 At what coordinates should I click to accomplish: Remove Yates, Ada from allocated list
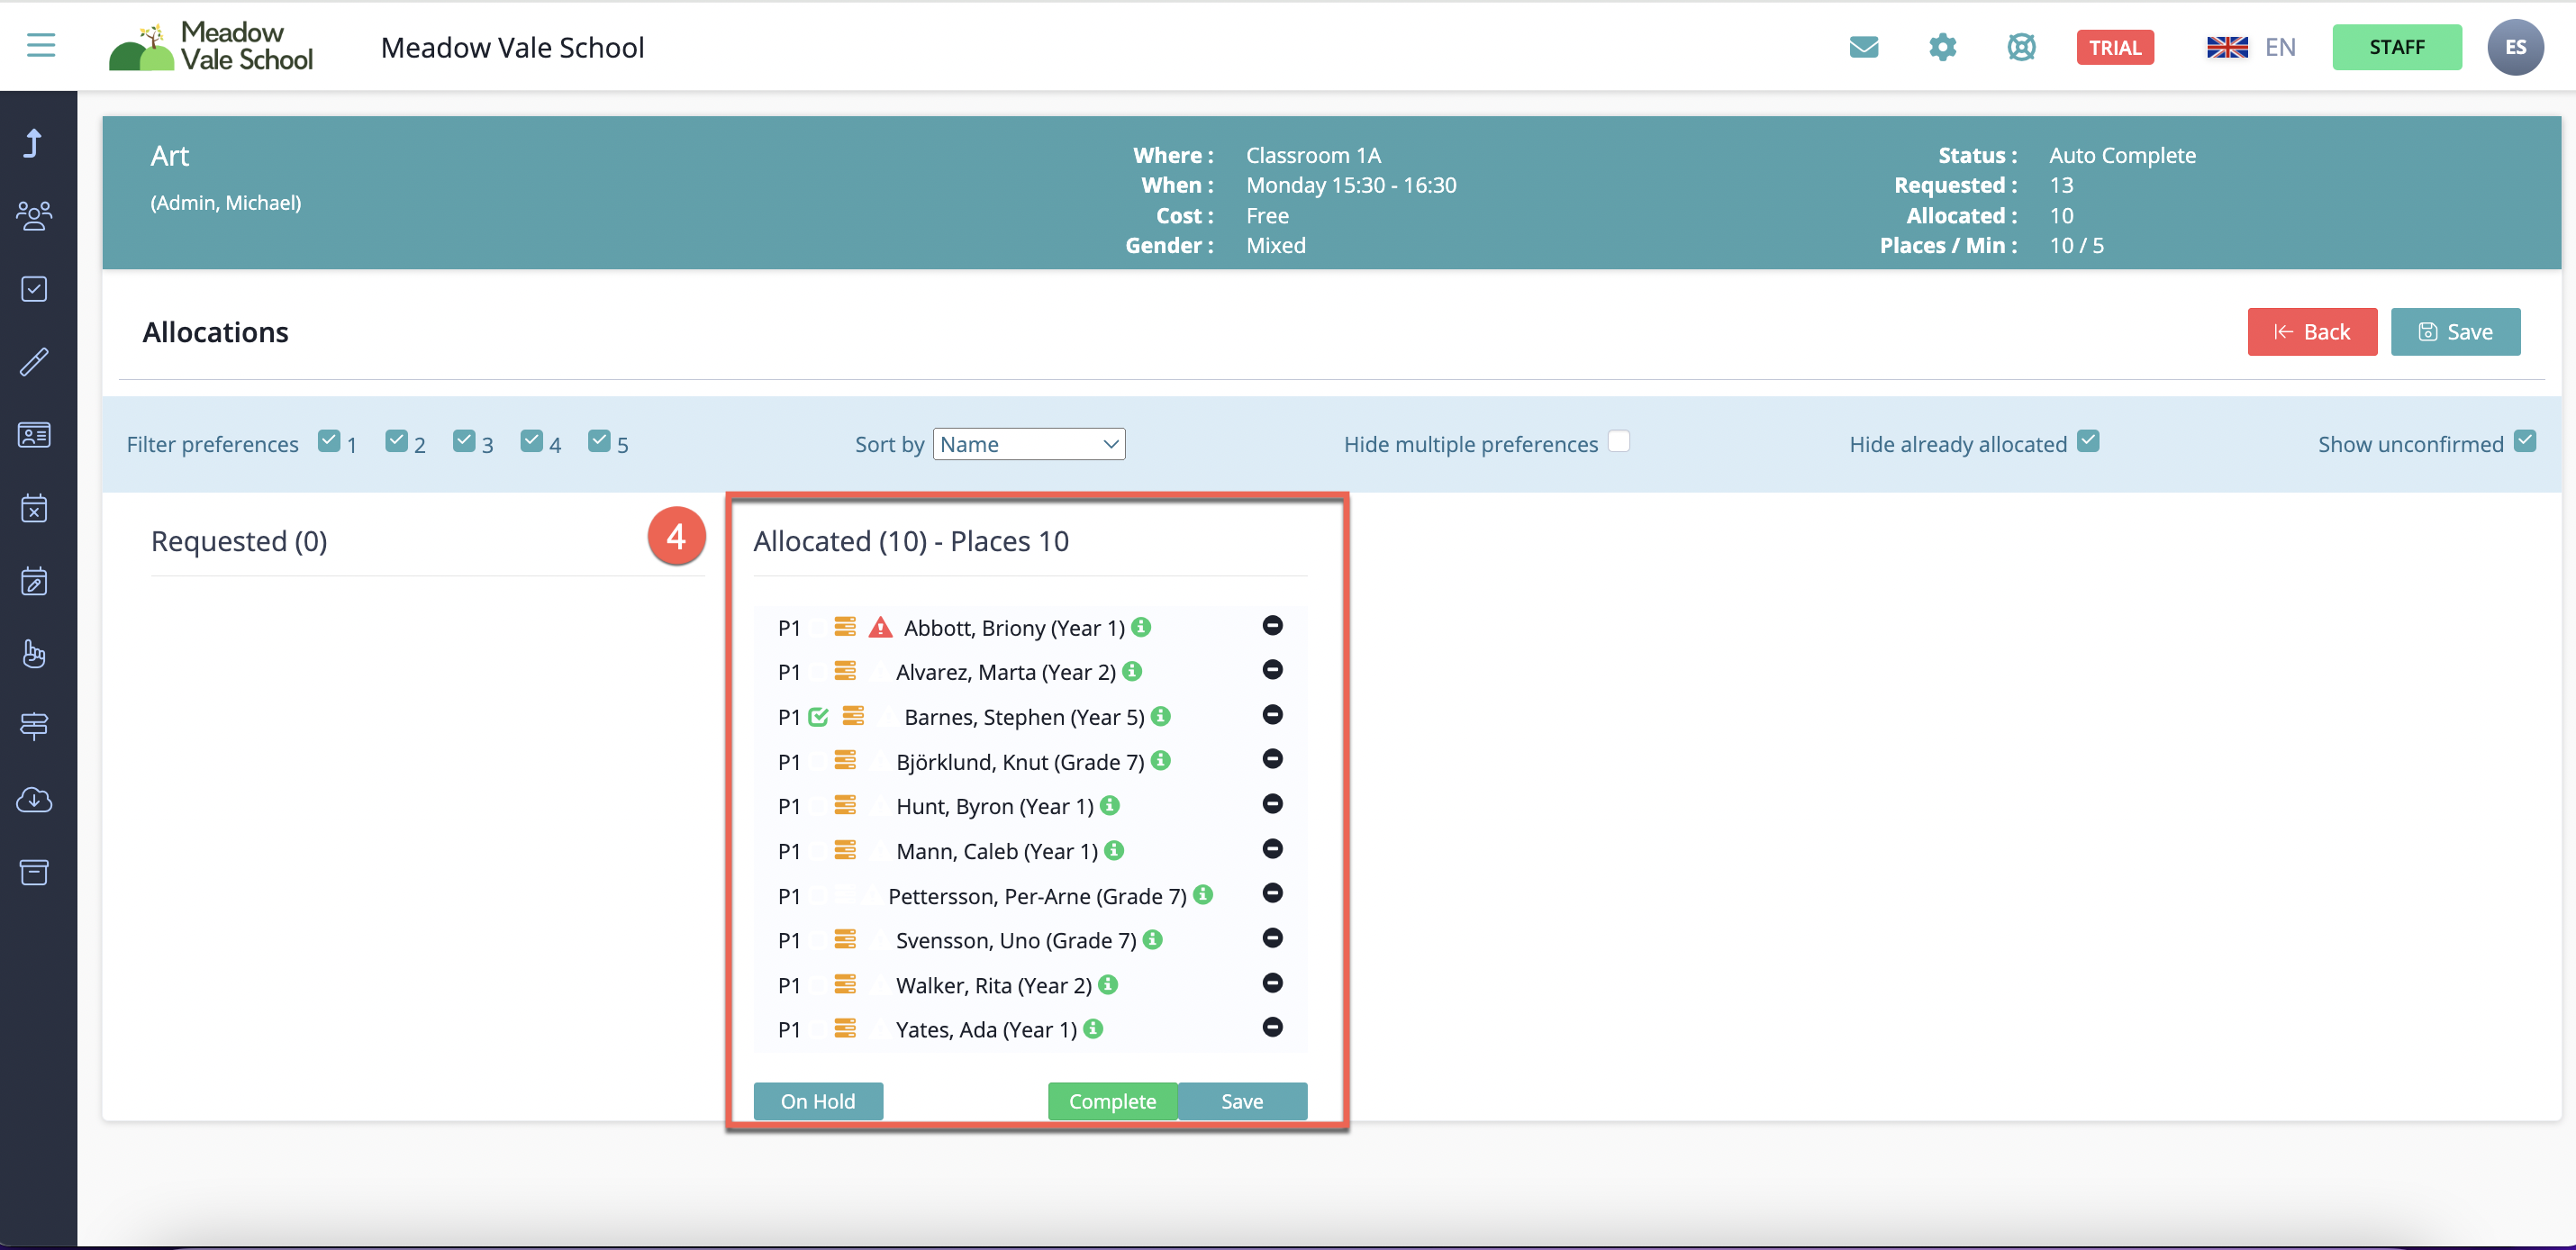coord(1272,1027)
